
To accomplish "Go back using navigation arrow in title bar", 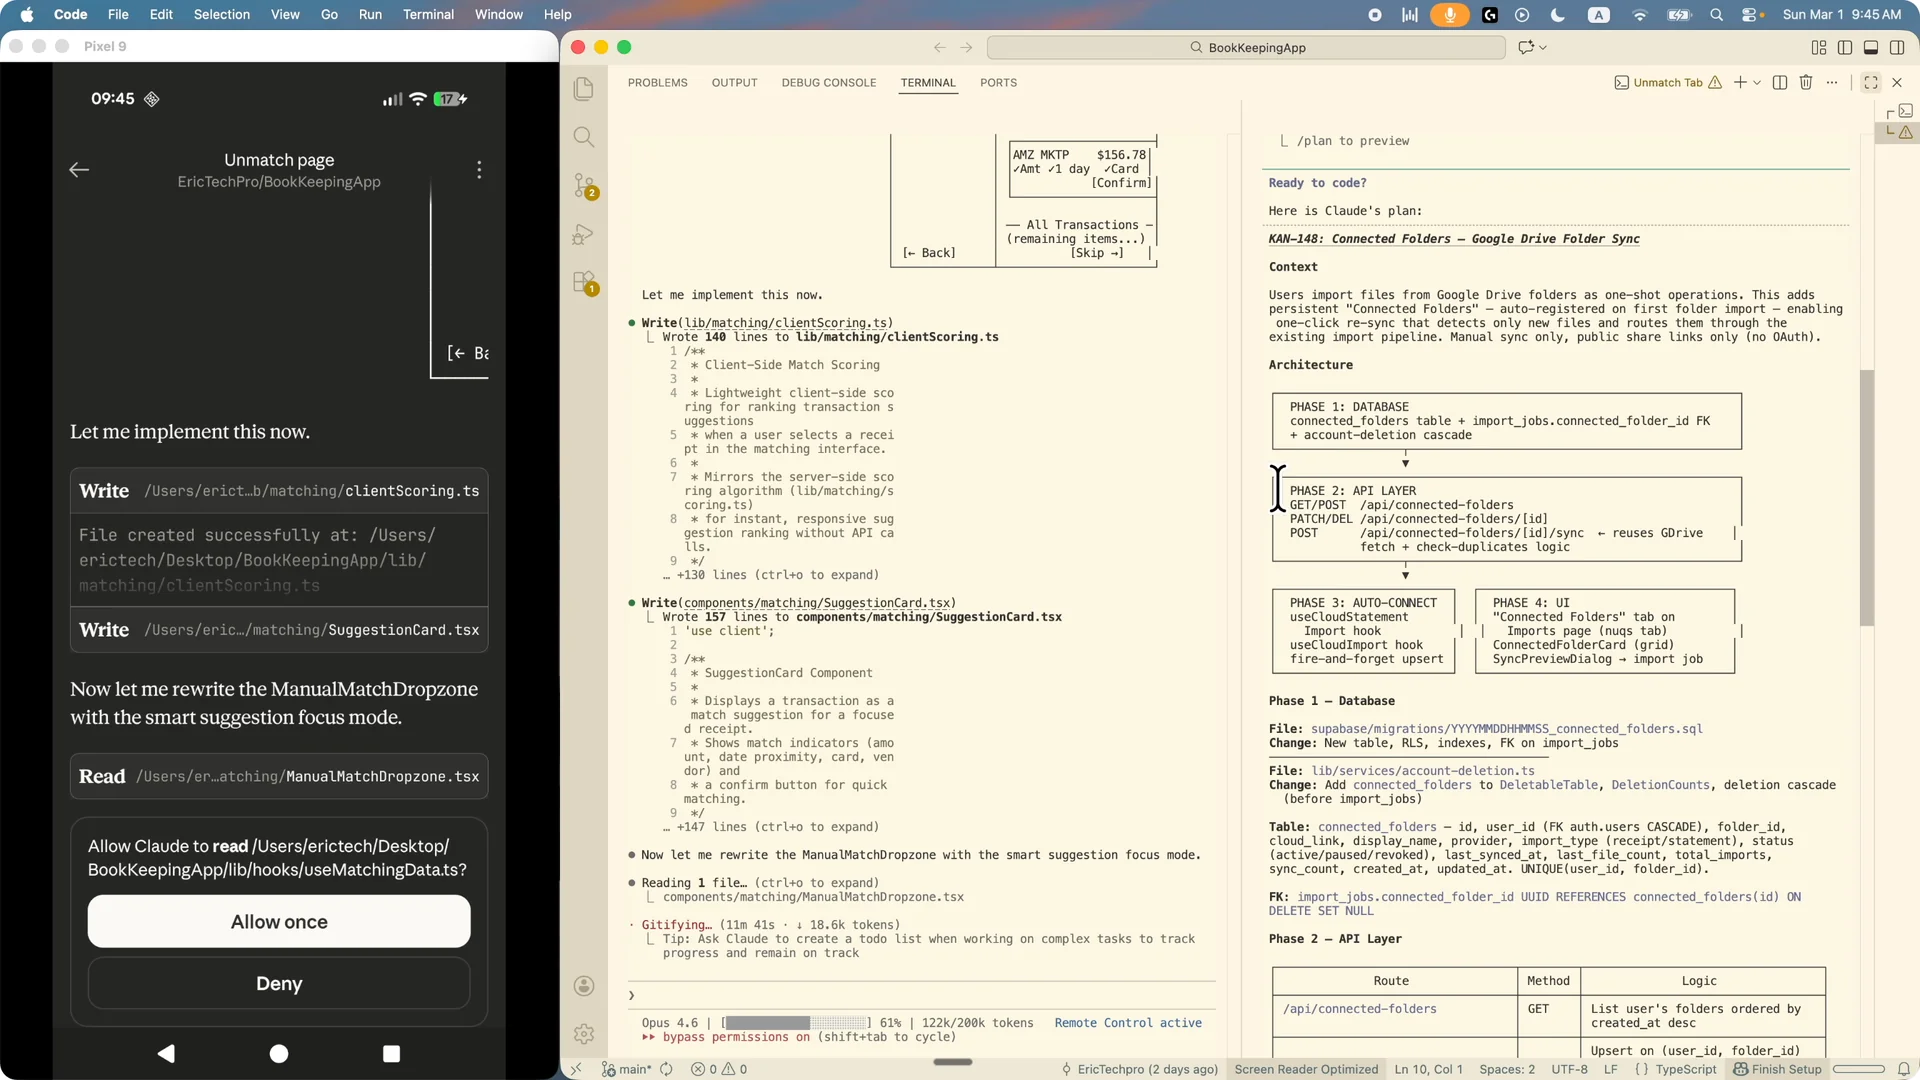I will point(939,47).
